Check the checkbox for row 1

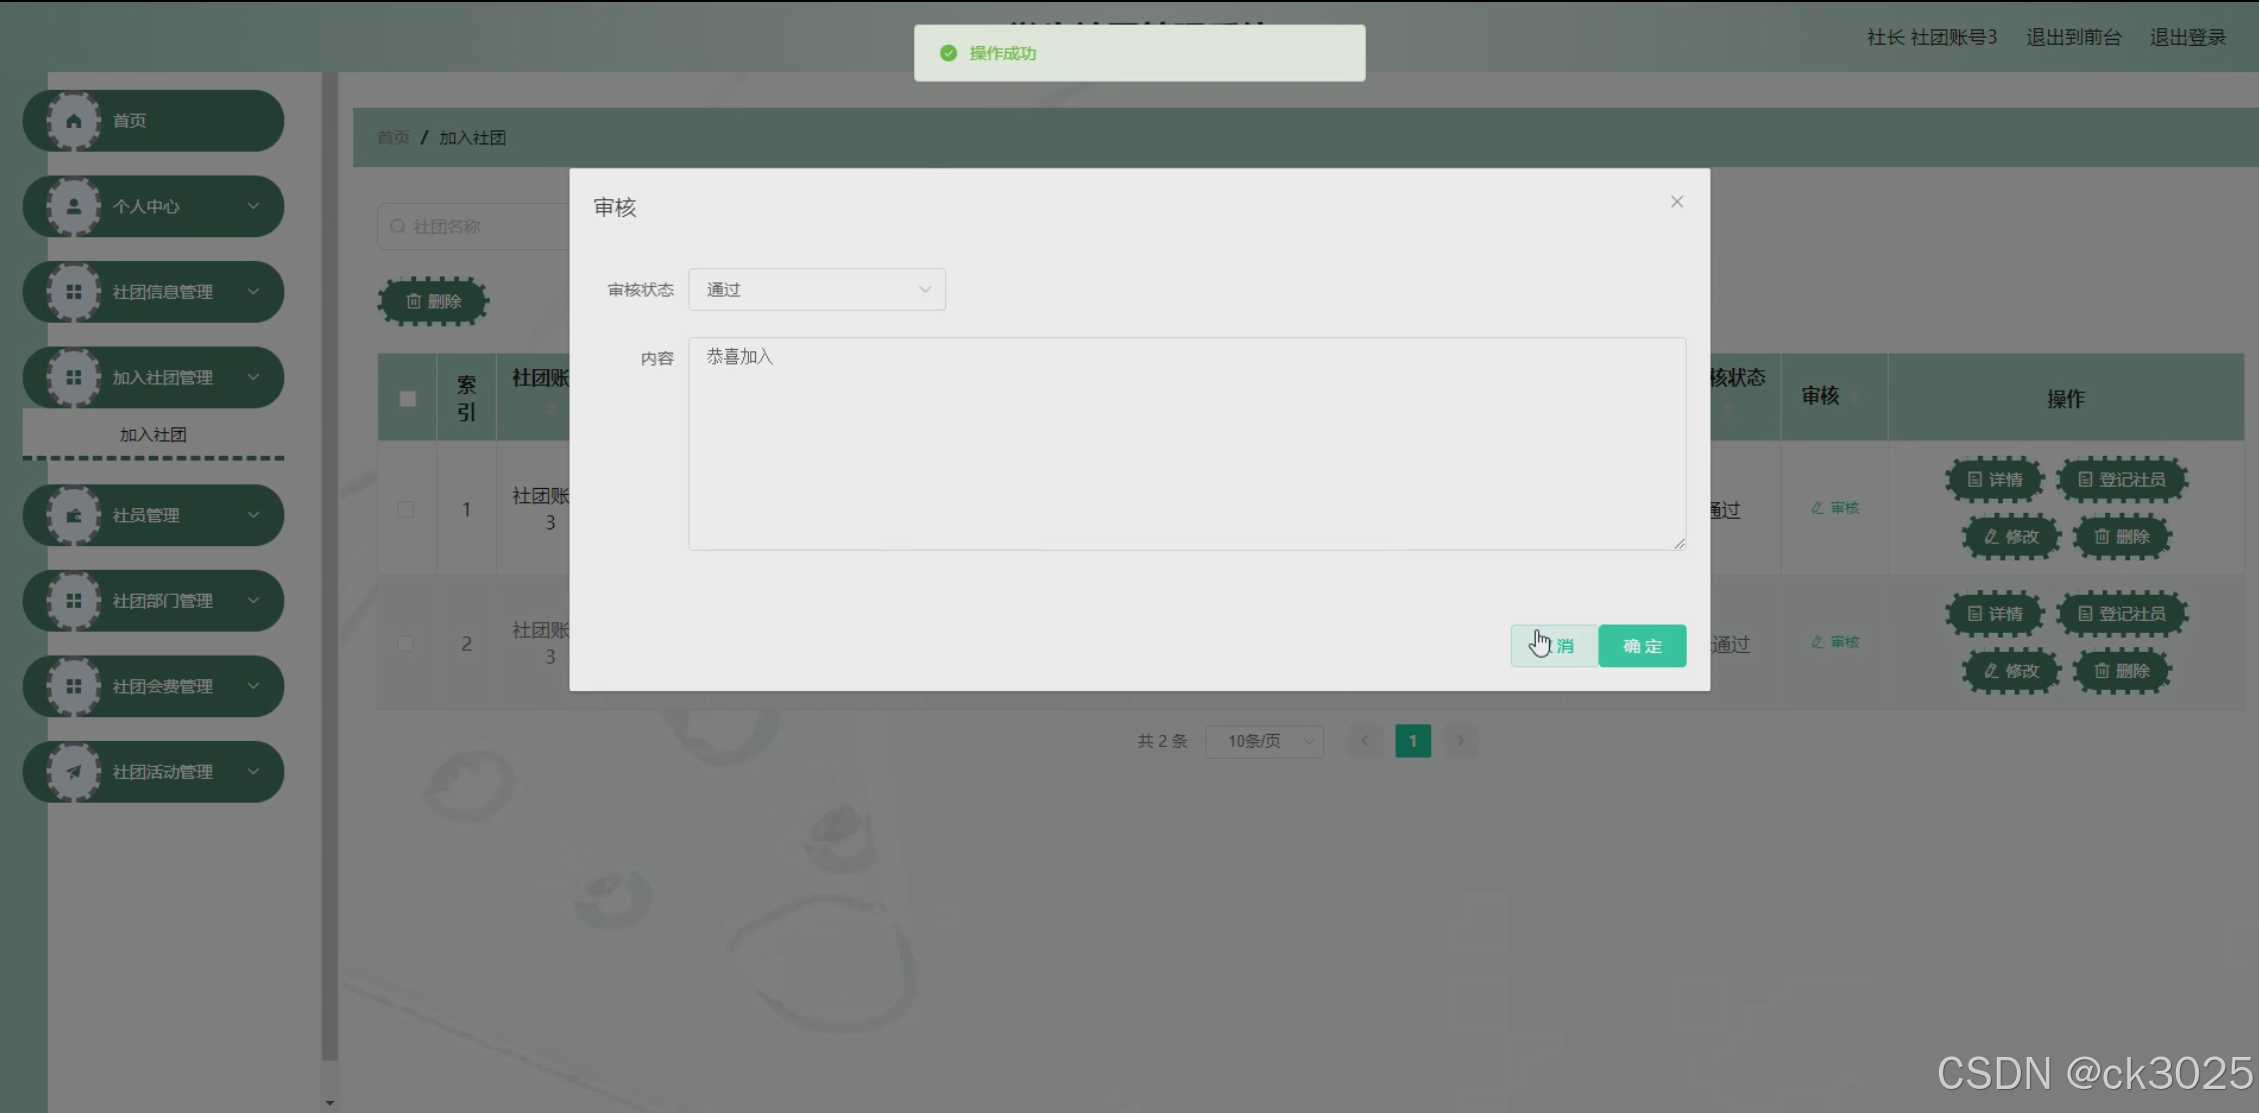click(405, 509)
